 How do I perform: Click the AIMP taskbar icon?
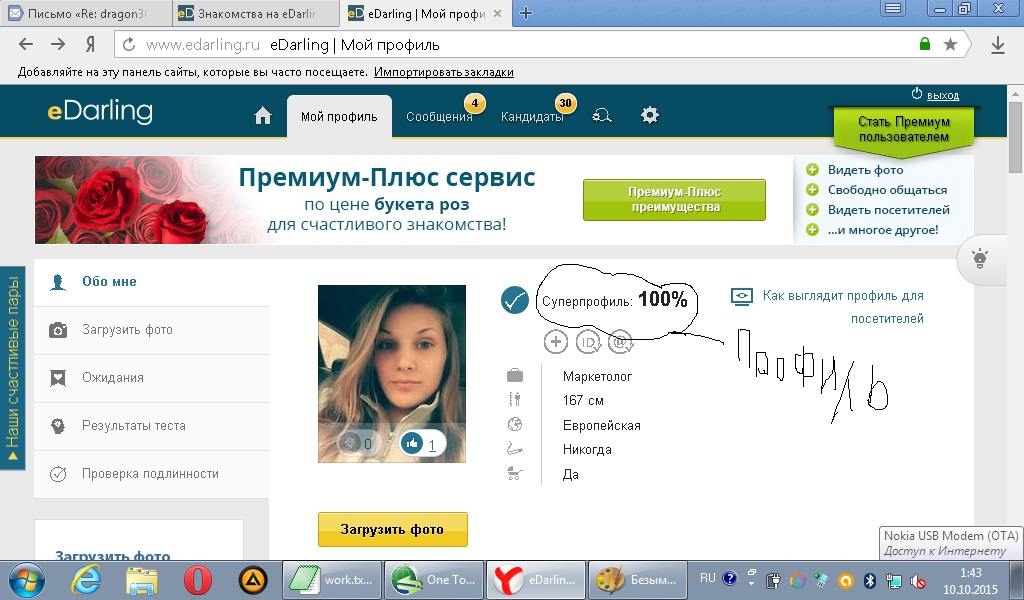253,580
